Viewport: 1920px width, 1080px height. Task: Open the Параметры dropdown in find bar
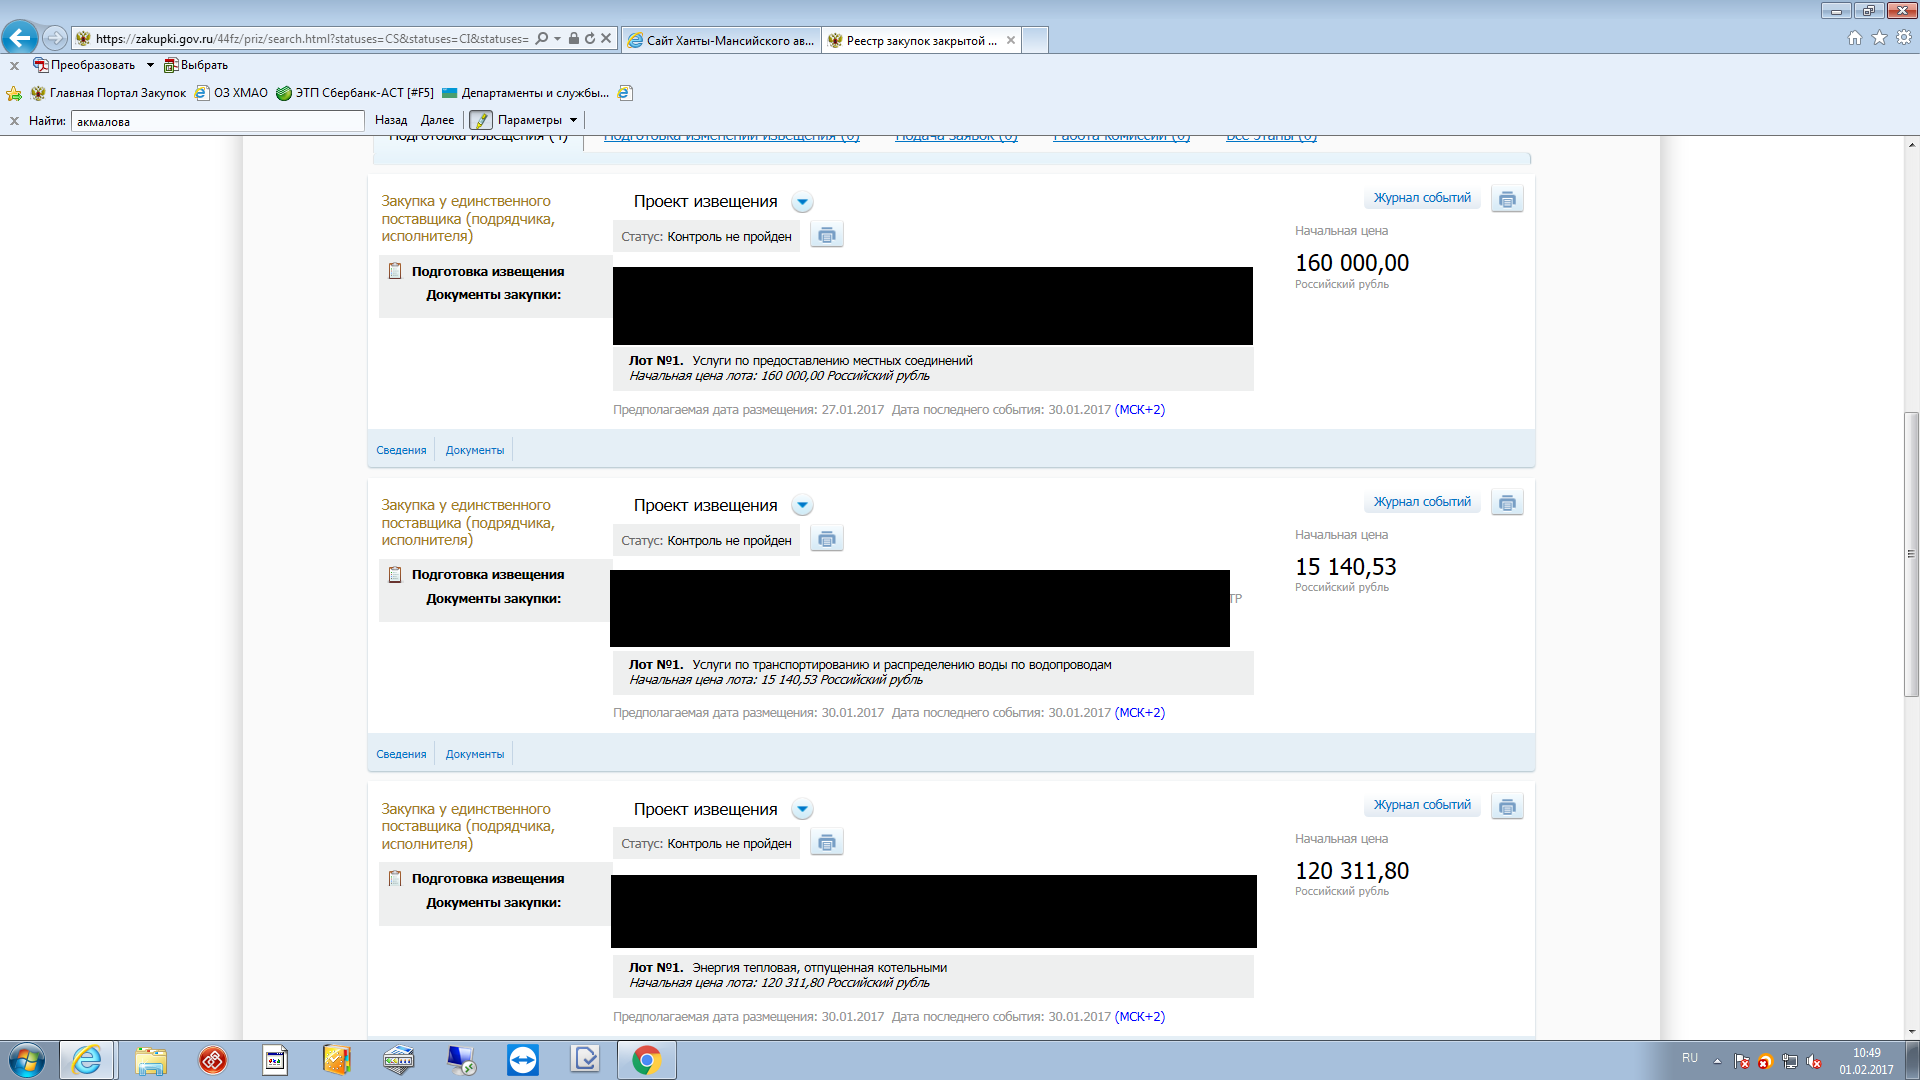537,120
